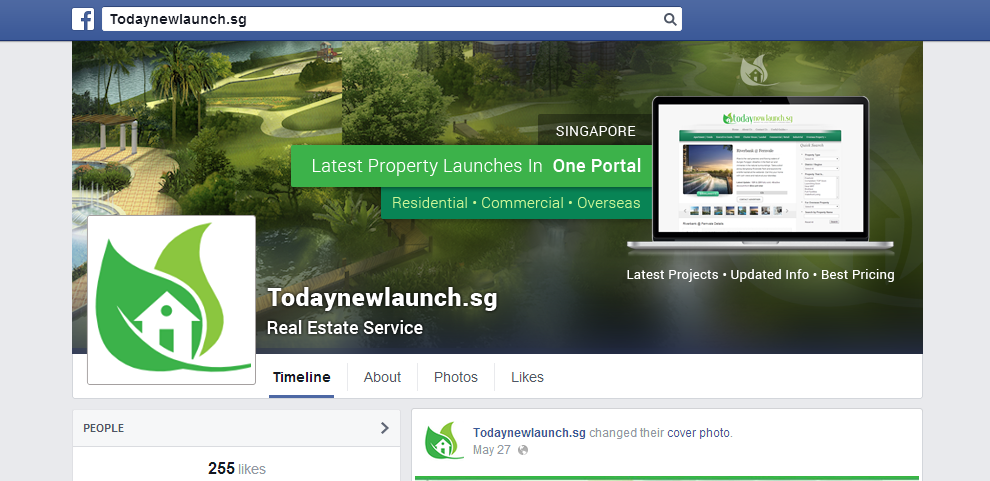Switch to the Timeline tab
The image size is (990, 481).
point(301,377)
